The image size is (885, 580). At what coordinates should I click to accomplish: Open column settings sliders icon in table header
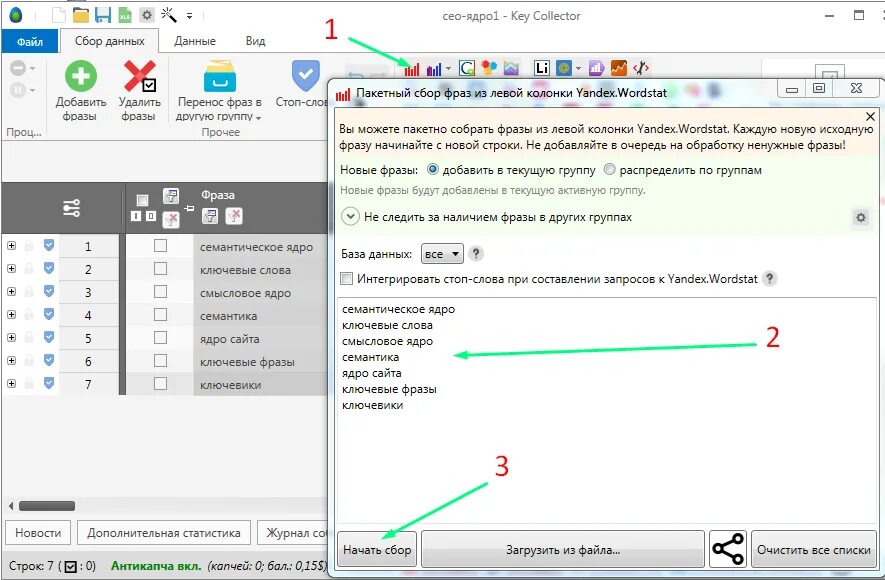click(x=71, y=208)
